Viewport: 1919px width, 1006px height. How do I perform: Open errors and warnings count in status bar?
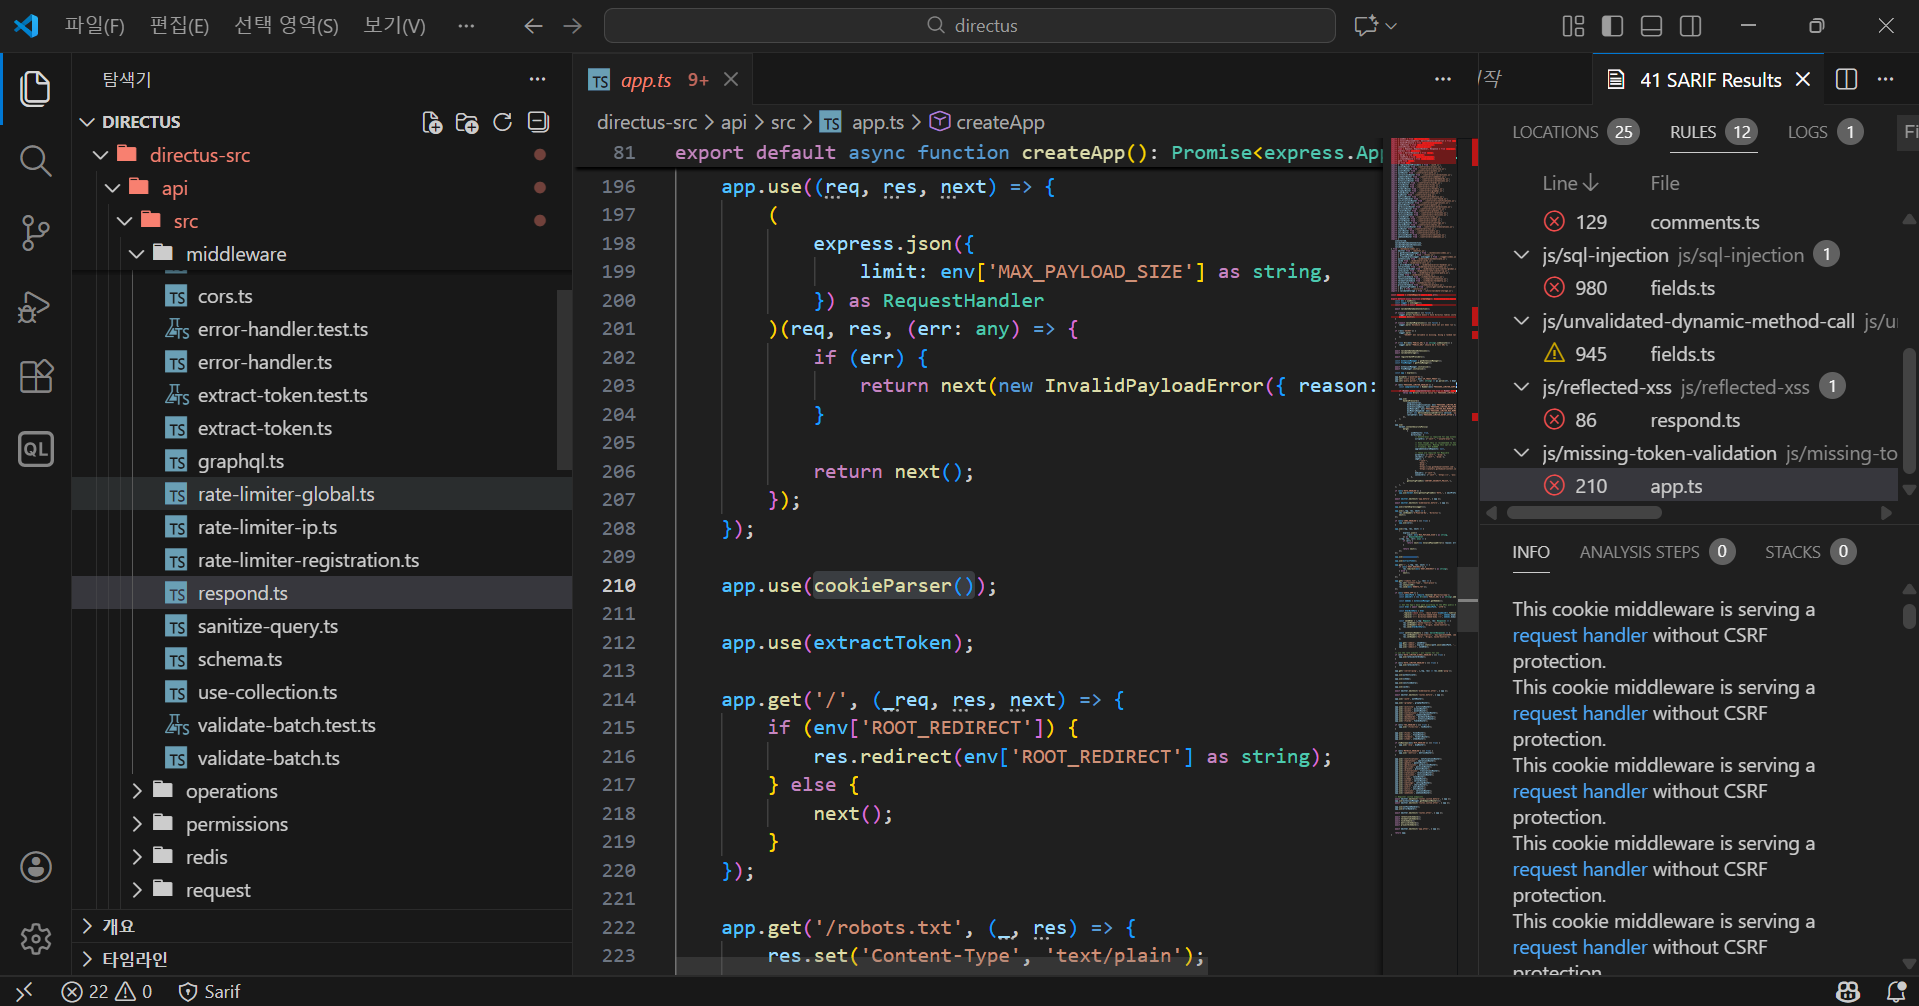(x=107, y=991)
